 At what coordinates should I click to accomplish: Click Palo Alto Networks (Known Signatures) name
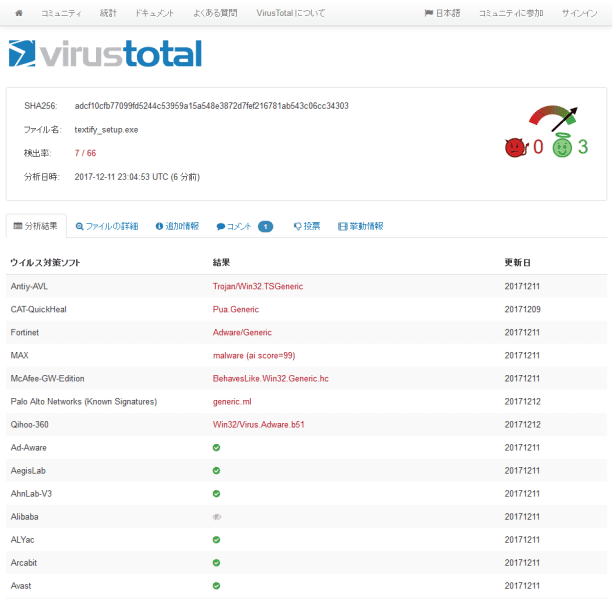(x=84, y=402)
